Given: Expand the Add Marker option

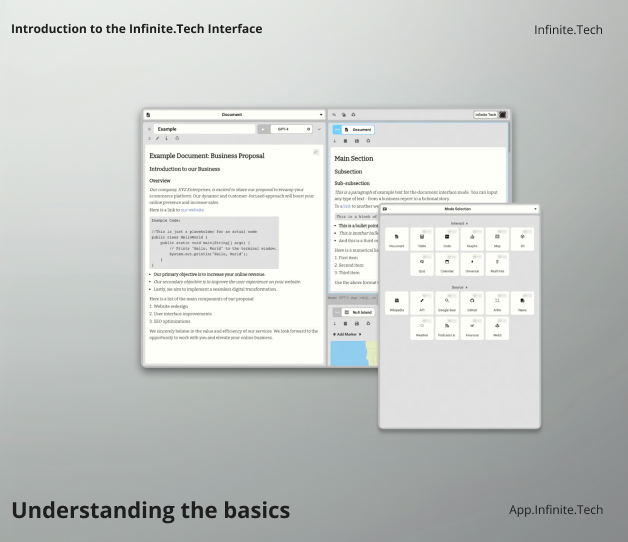Looking at the screenshot, I should coord(347,334).
